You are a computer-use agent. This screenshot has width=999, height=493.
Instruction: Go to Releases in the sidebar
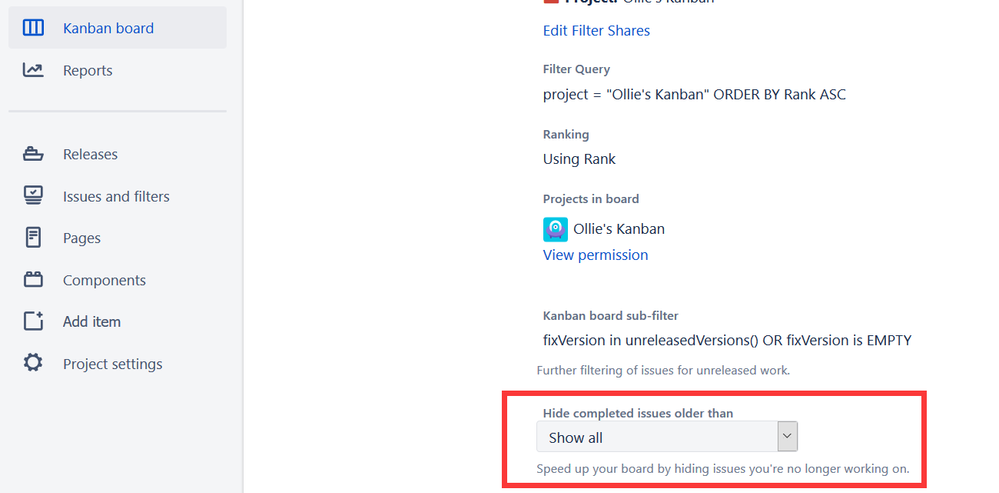(x=117, y=154)
